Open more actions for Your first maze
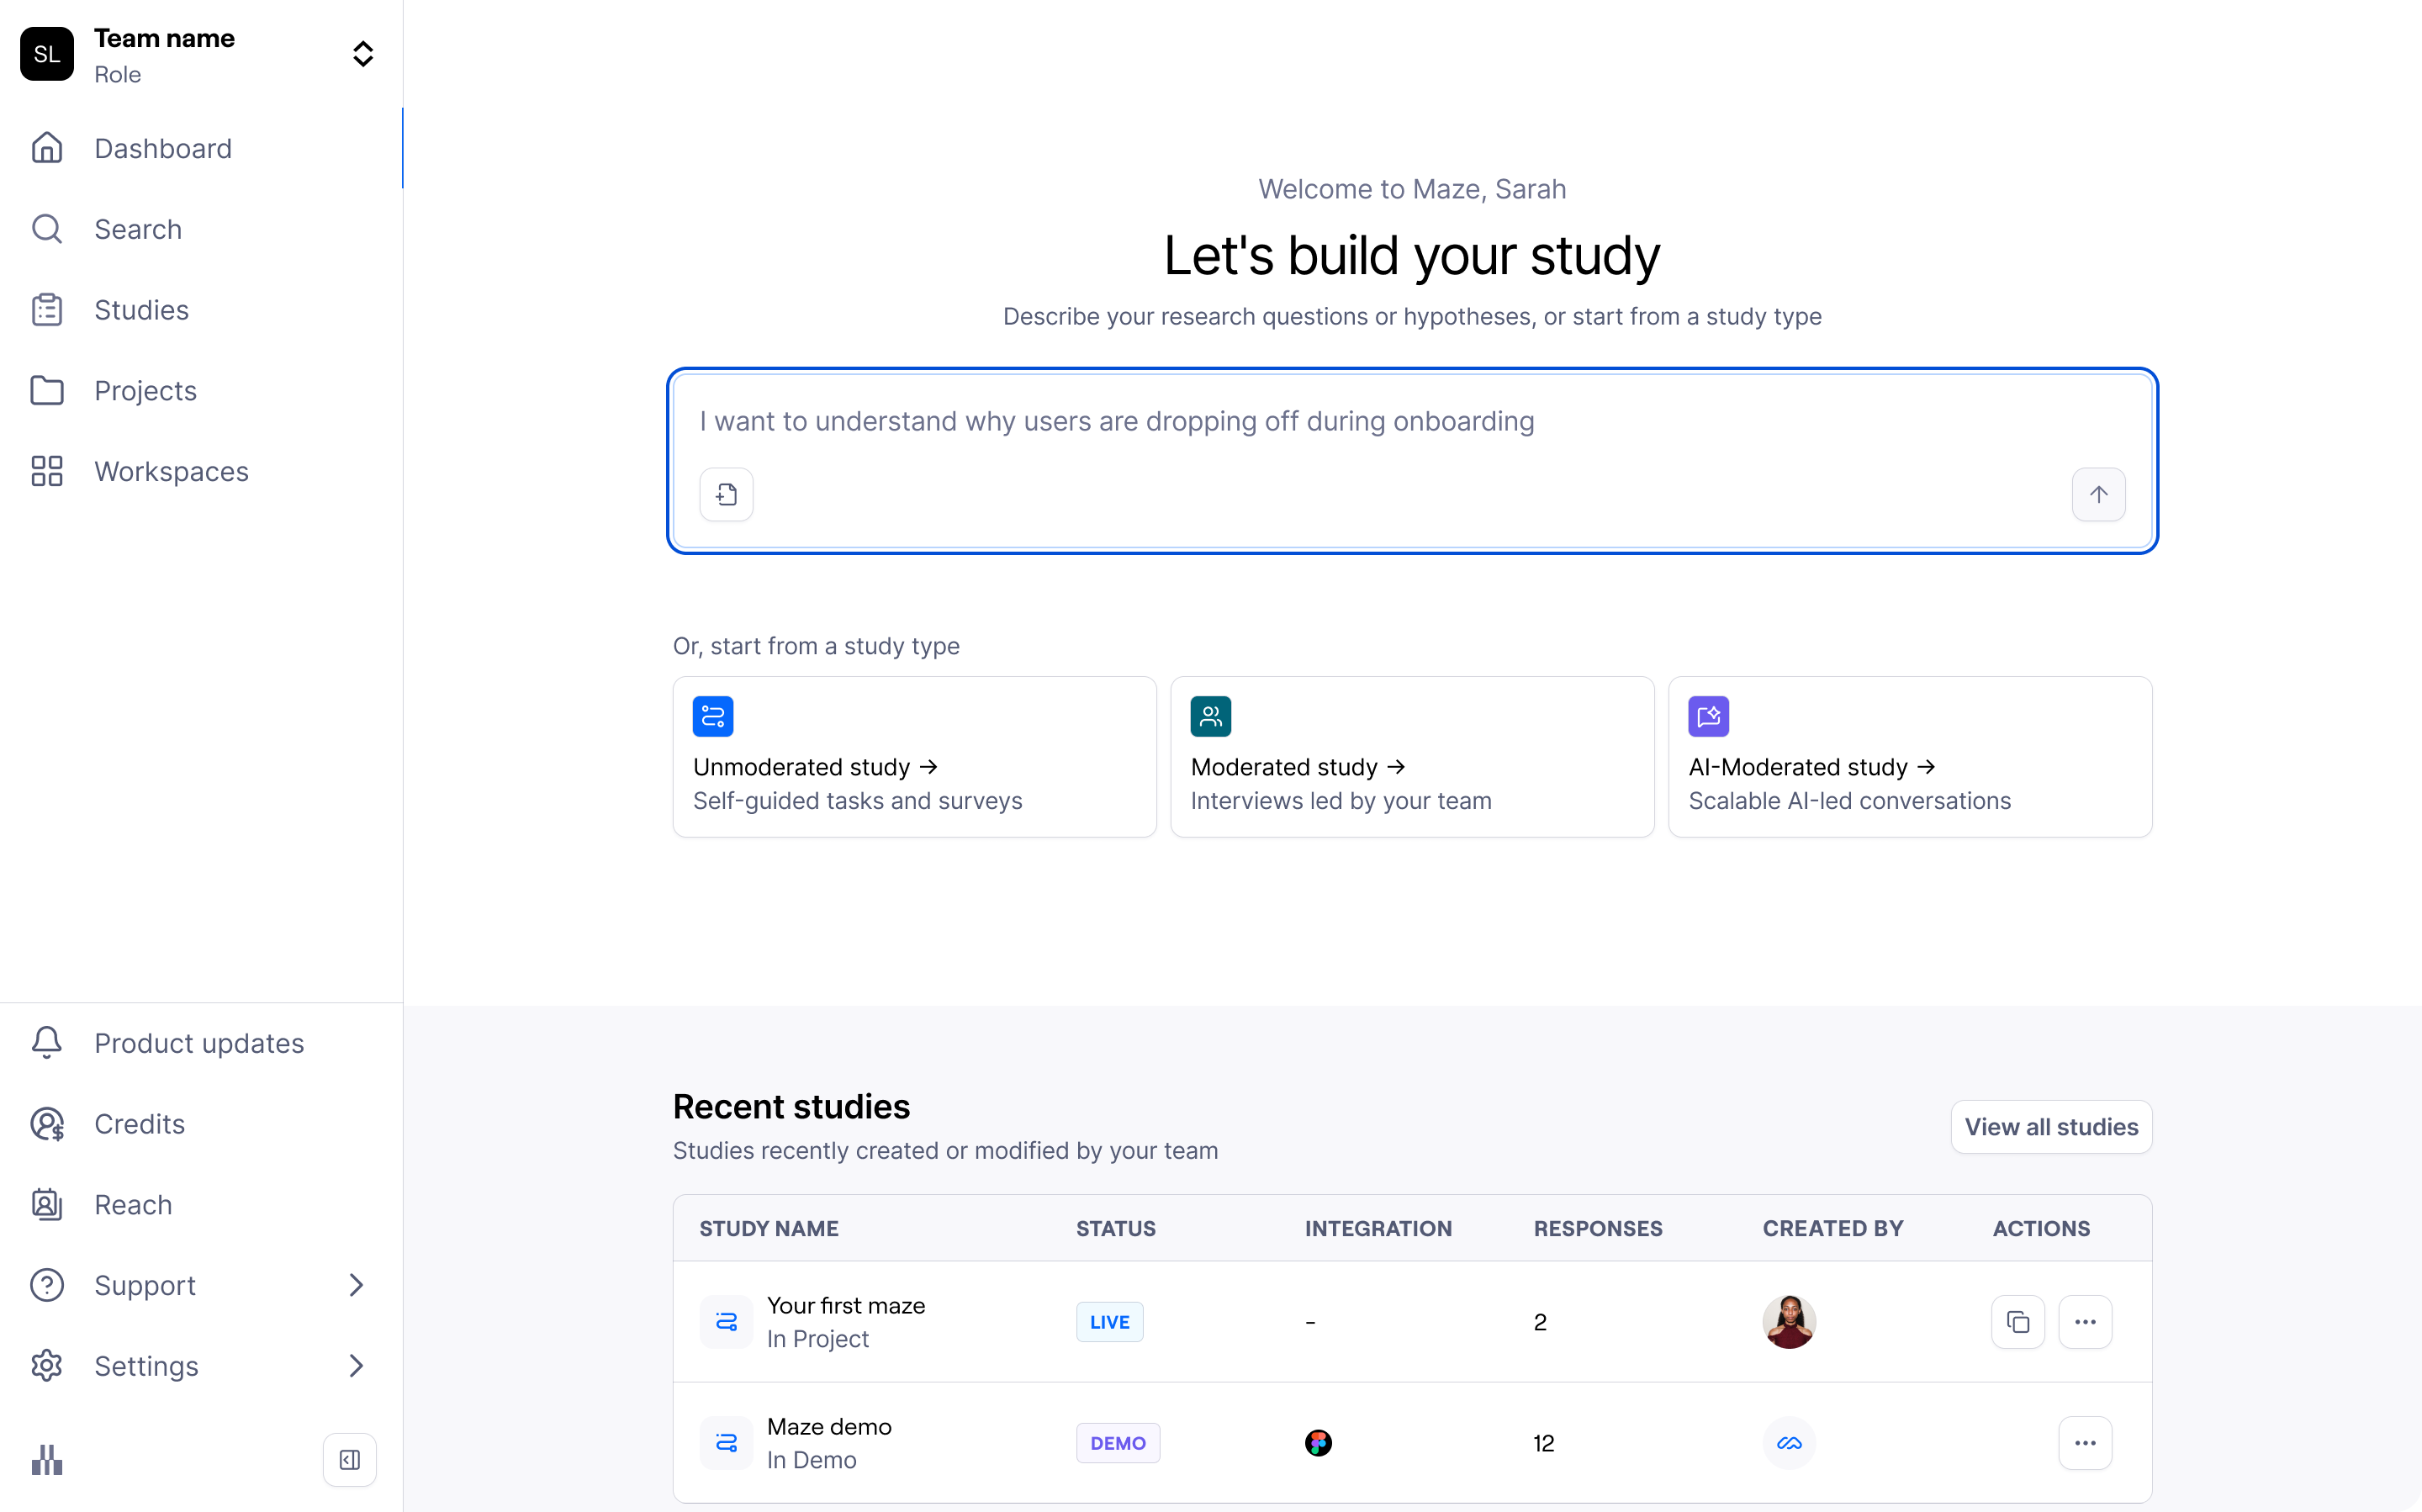The width and height of the screenshot is (2422, 1512). (x=2085, y=1322)
